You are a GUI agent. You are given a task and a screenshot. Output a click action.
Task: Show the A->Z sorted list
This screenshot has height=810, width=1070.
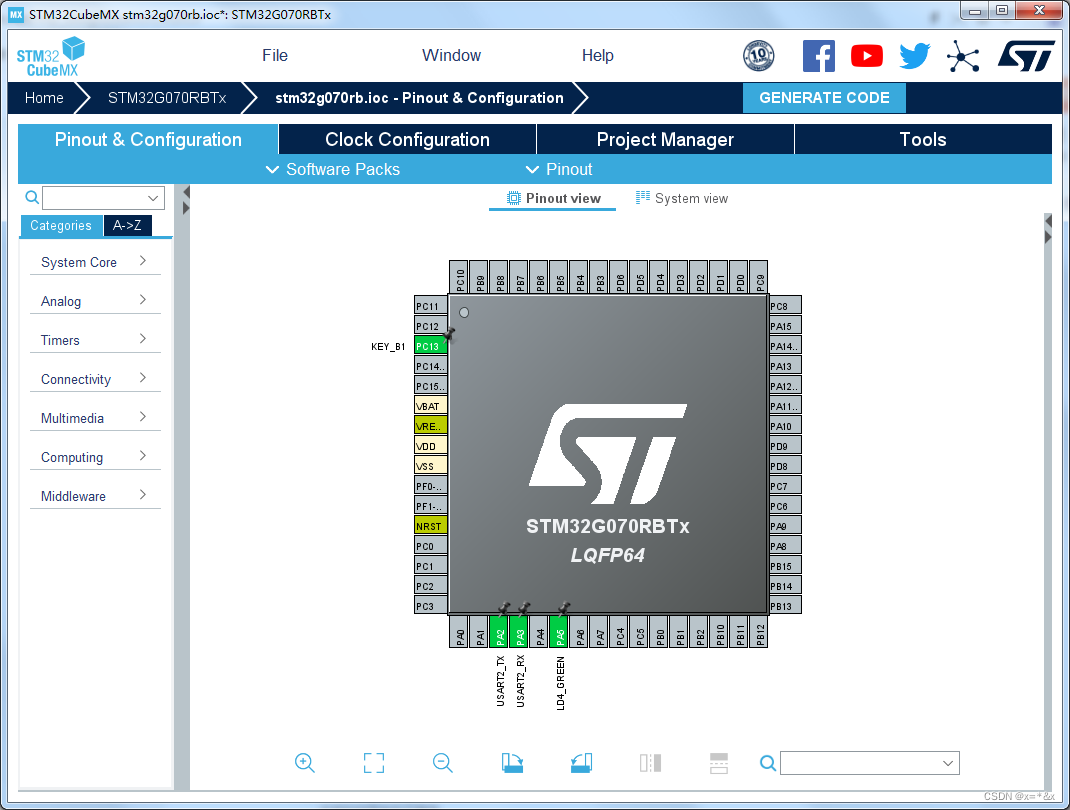tap(127, 225)
